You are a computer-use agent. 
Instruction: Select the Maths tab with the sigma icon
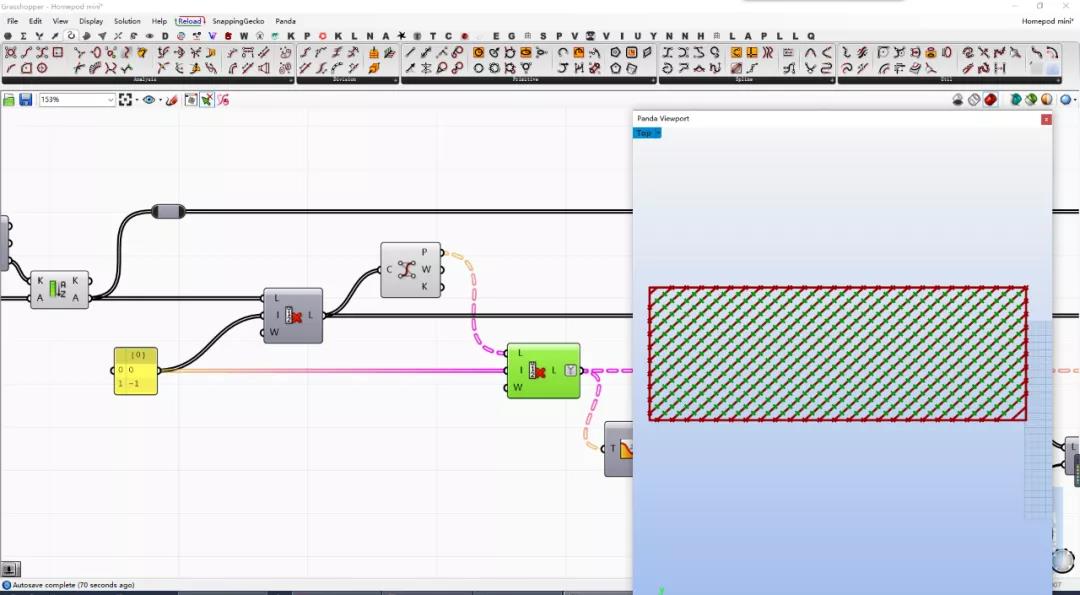click(x=23, y=36)
